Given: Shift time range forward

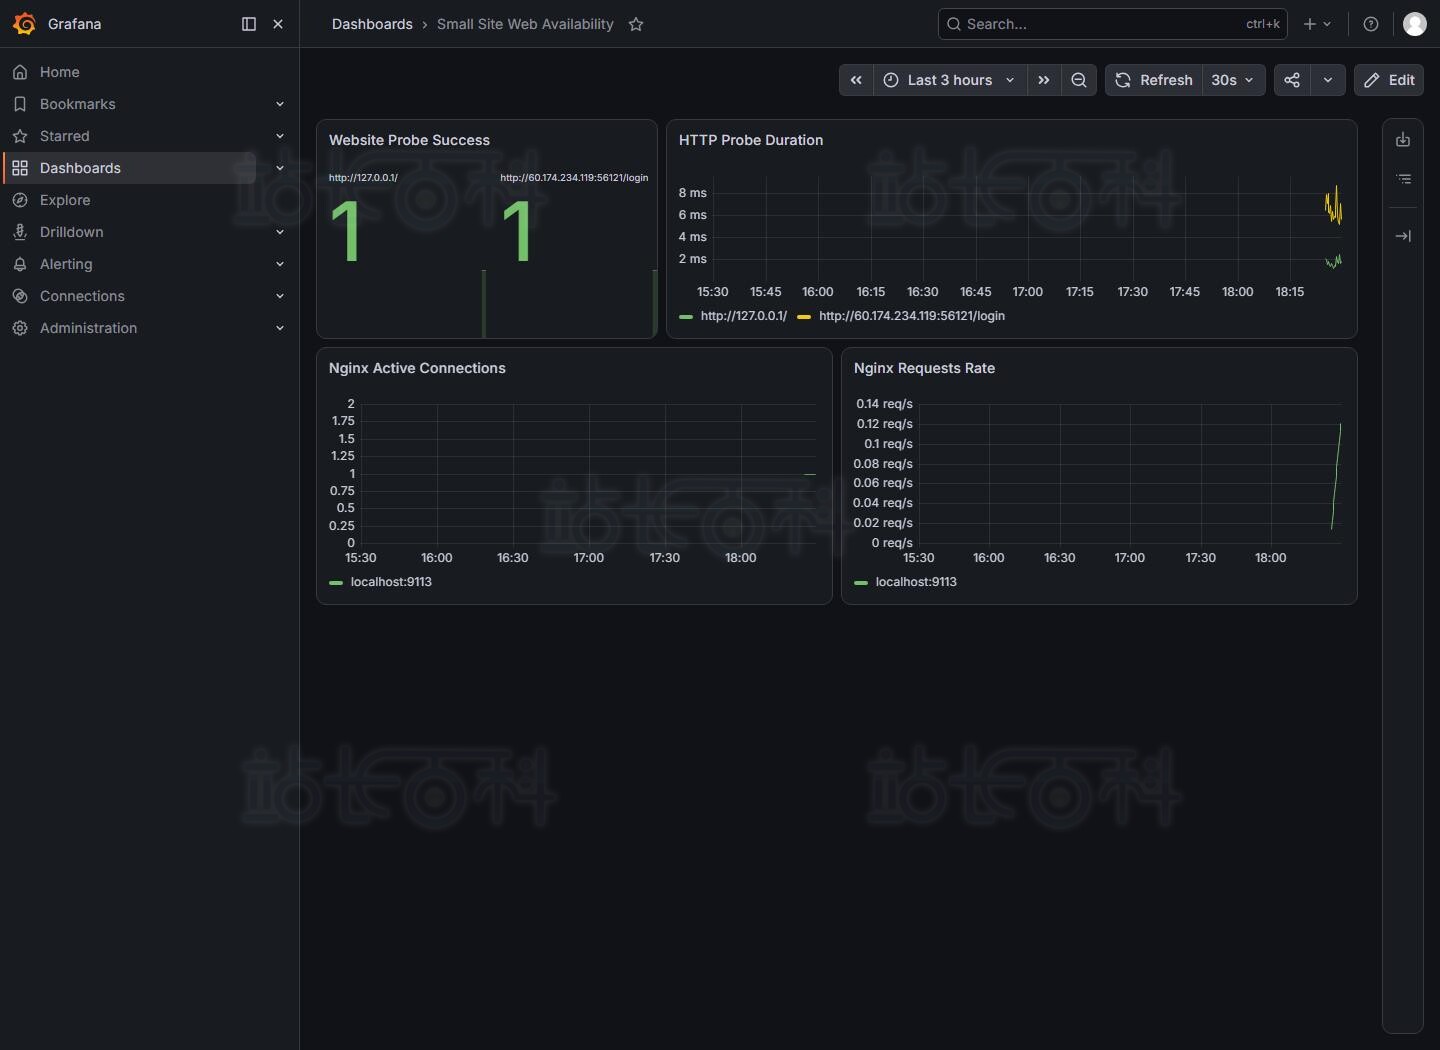Looking at the screenshot, I should 1044,80.
